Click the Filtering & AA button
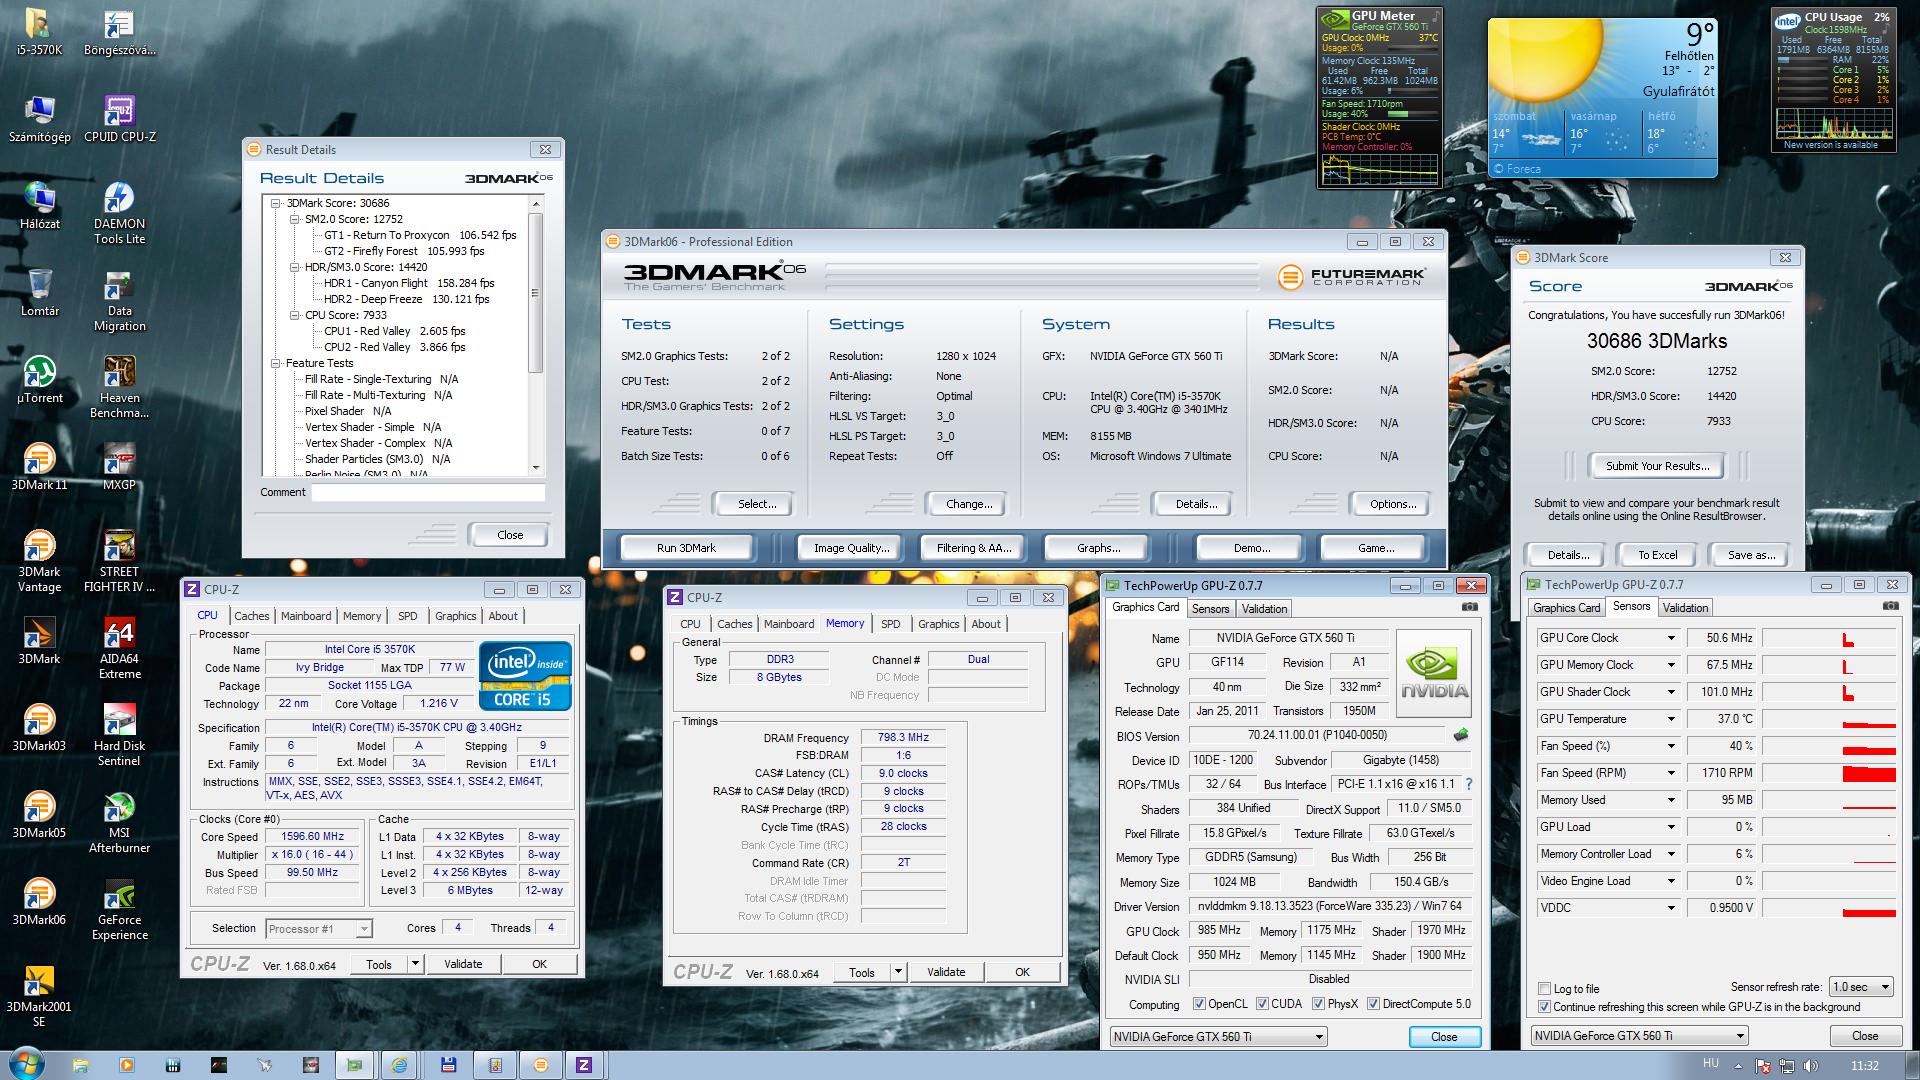The image size is (1920, 1080). [974, 548]
